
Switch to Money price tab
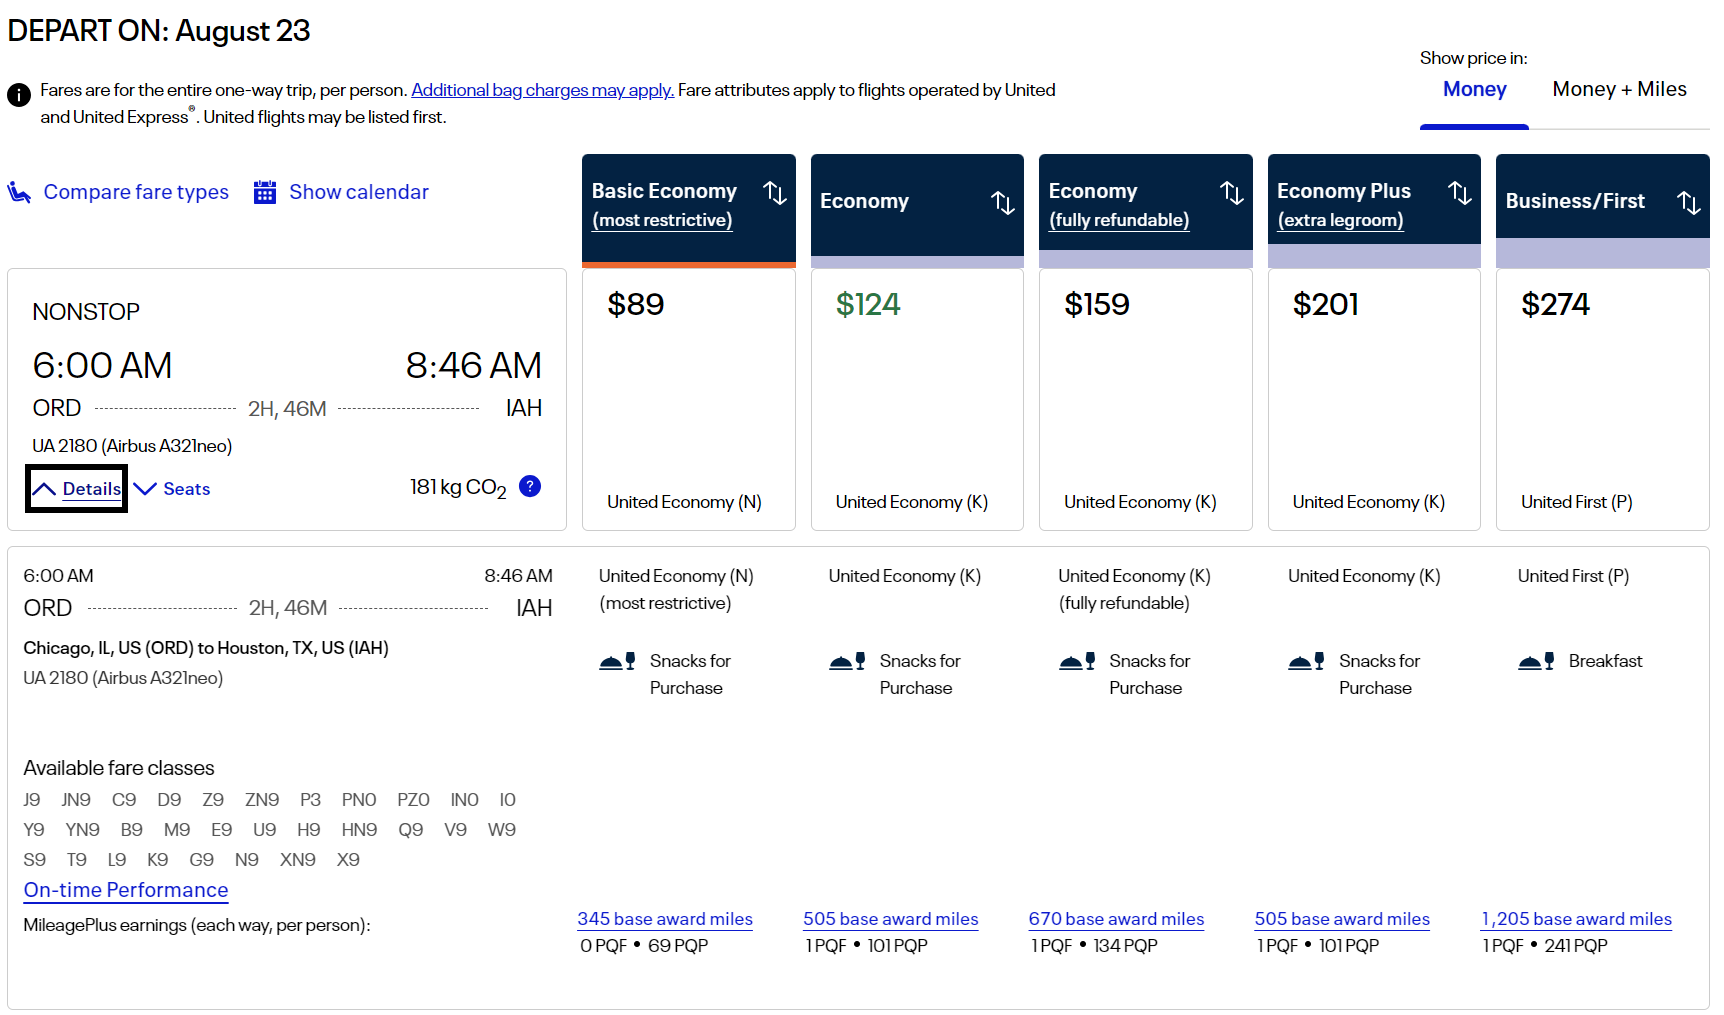click(x=1475, y=89)
